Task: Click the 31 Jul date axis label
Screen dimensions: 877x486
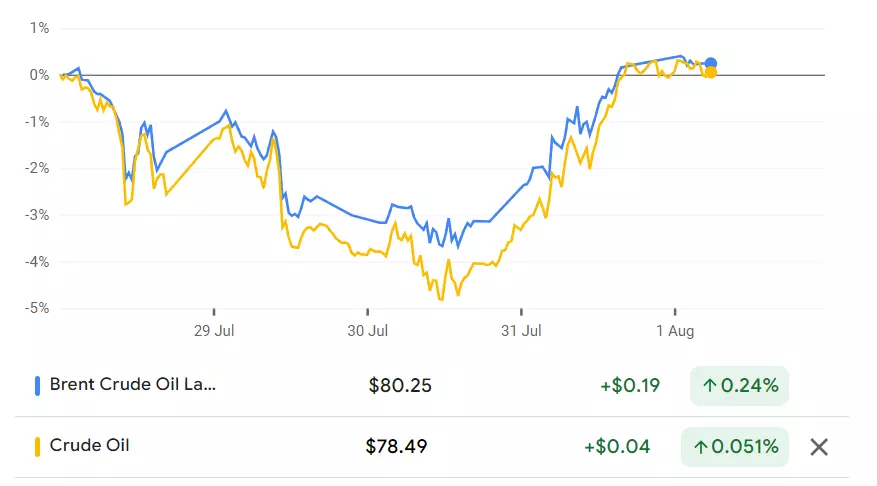Action: pyautogui.click(x=521, y=329)
